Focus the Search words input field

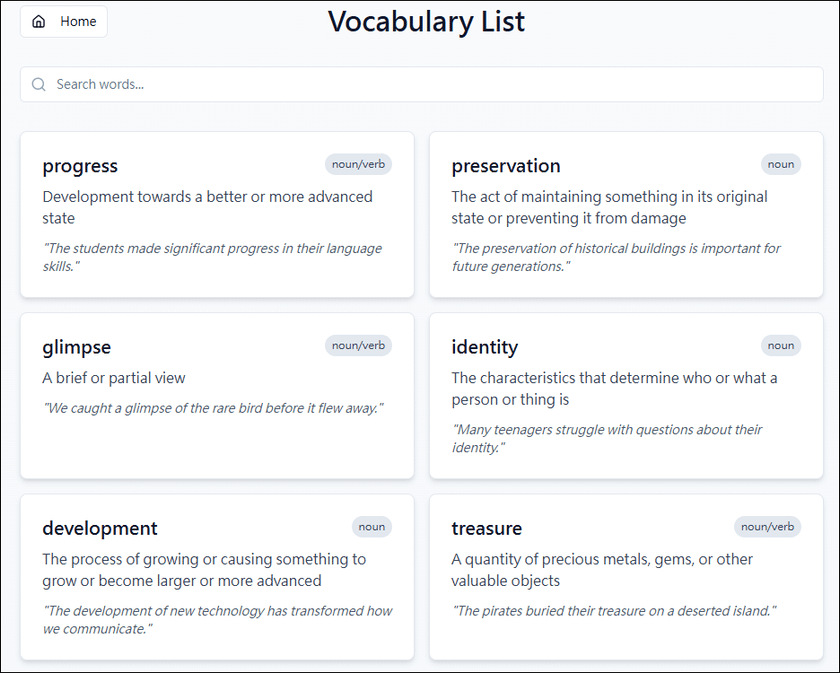coord(422,84)
